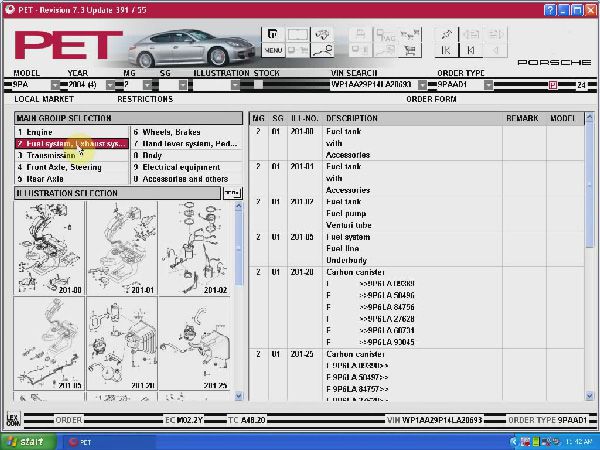Open illustration thumbnail 201-25
Image resolution: width=600 pixels, height=450 pixels.
tap(194, 344)
